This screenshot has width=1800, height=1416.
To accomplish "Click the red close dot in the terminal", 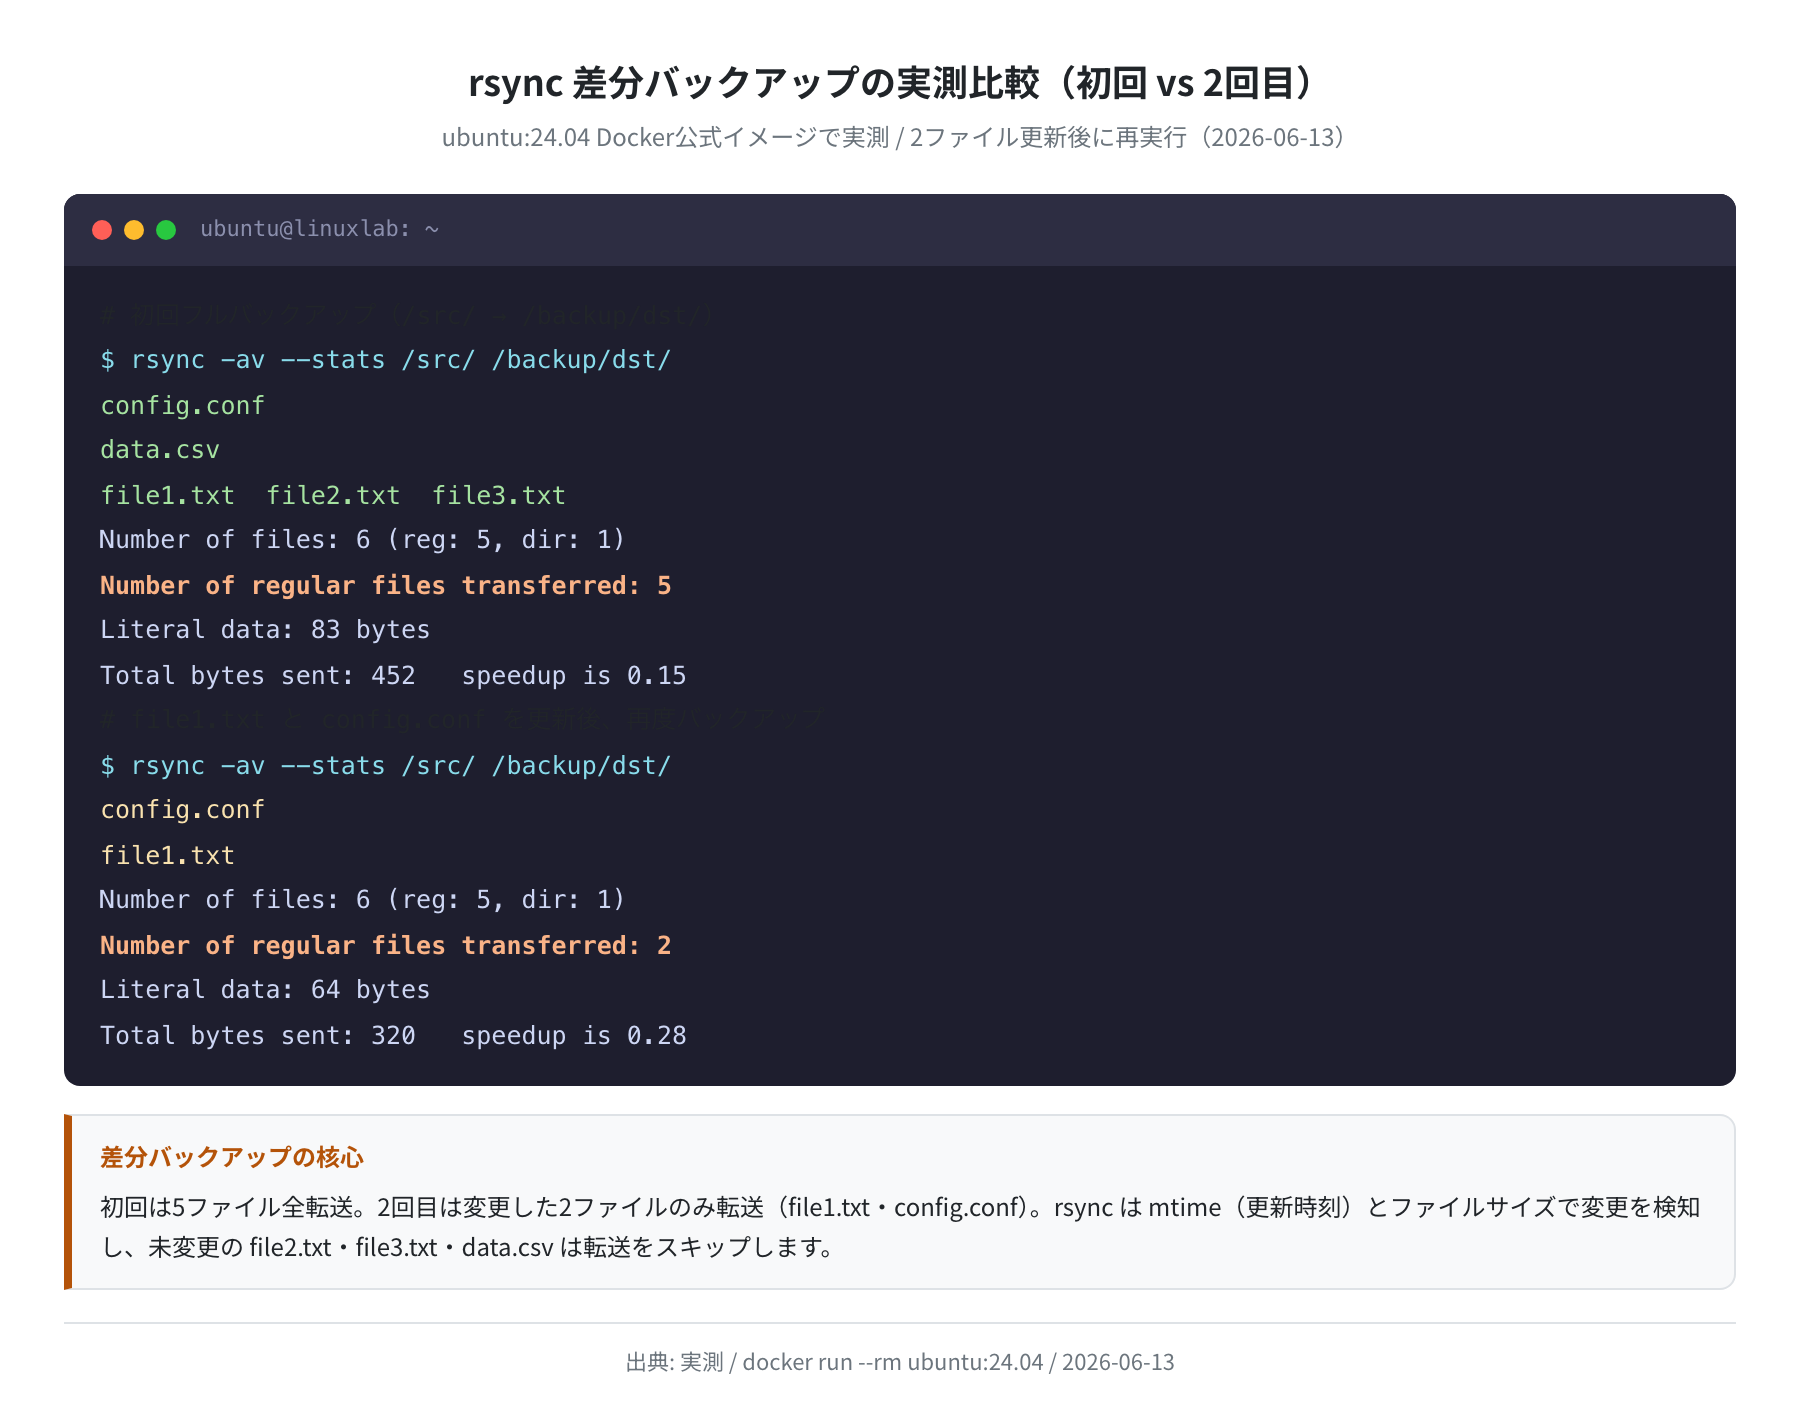I will tap(102, 230).
